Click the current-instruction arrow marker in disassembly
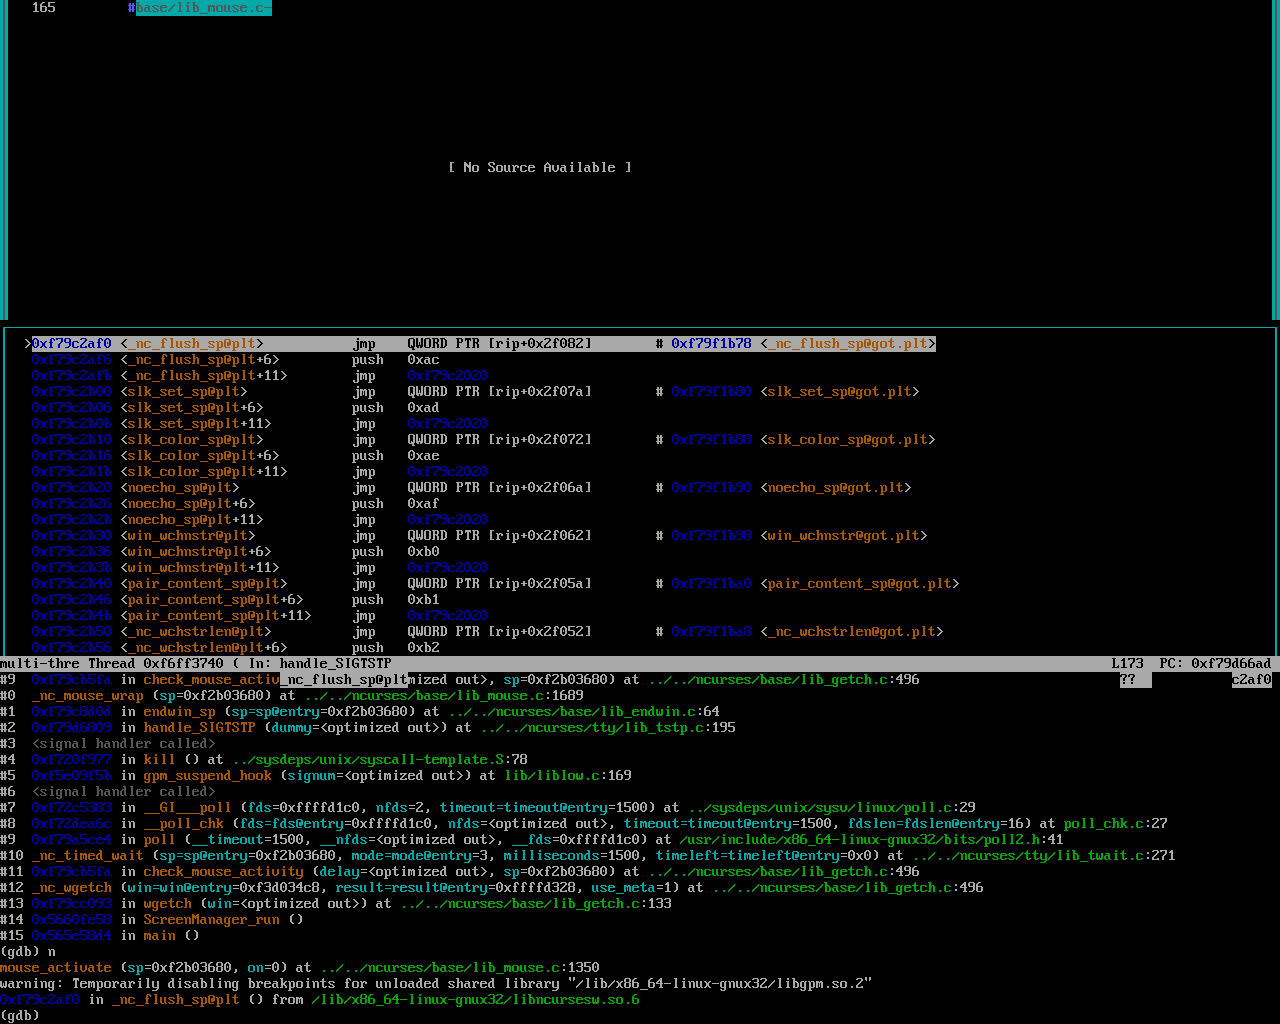 point(28,344)
